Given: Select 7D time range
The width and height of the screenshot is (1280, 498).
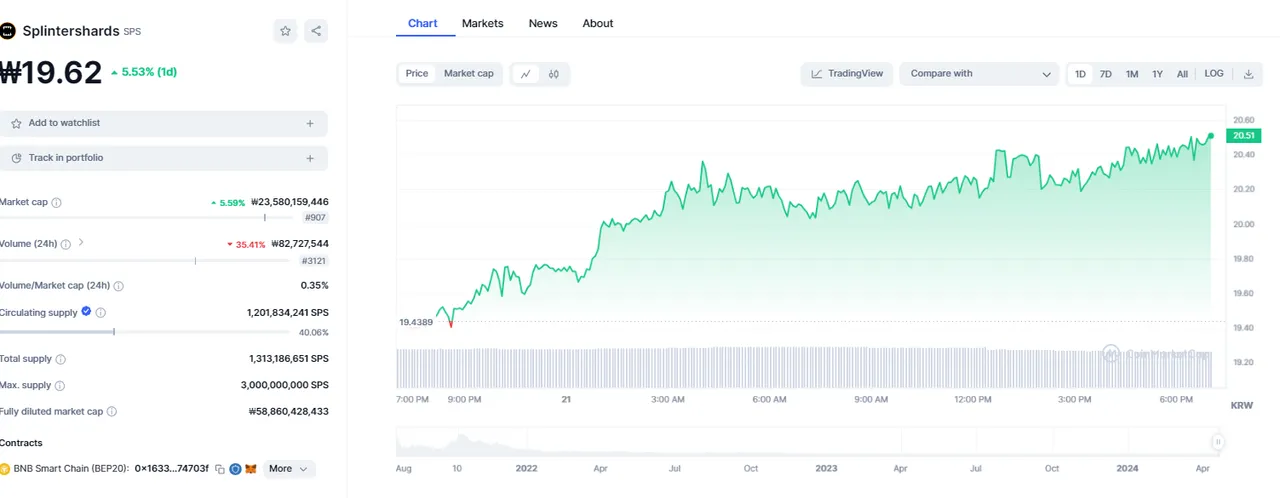Looking at the screenshot, I should coord(1106,74).
